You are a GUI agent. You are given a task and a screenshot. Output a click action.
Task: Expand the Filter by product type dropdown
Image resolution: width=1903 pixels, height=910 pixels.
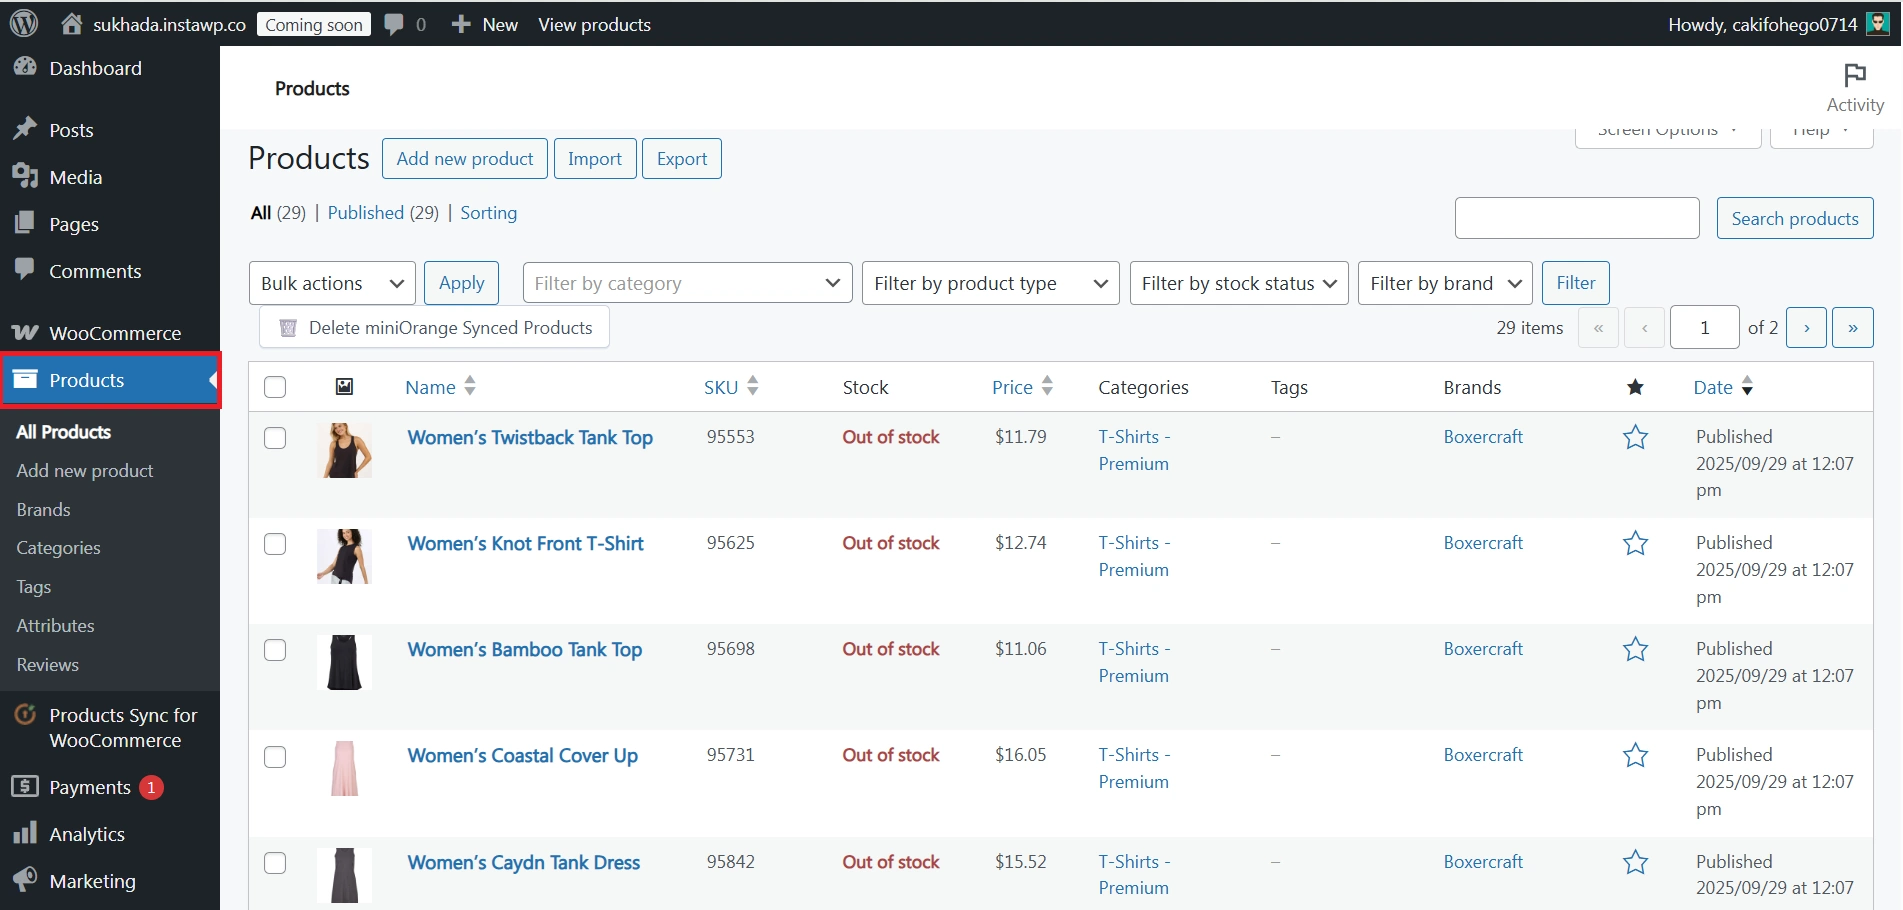[x=989, y=283]
